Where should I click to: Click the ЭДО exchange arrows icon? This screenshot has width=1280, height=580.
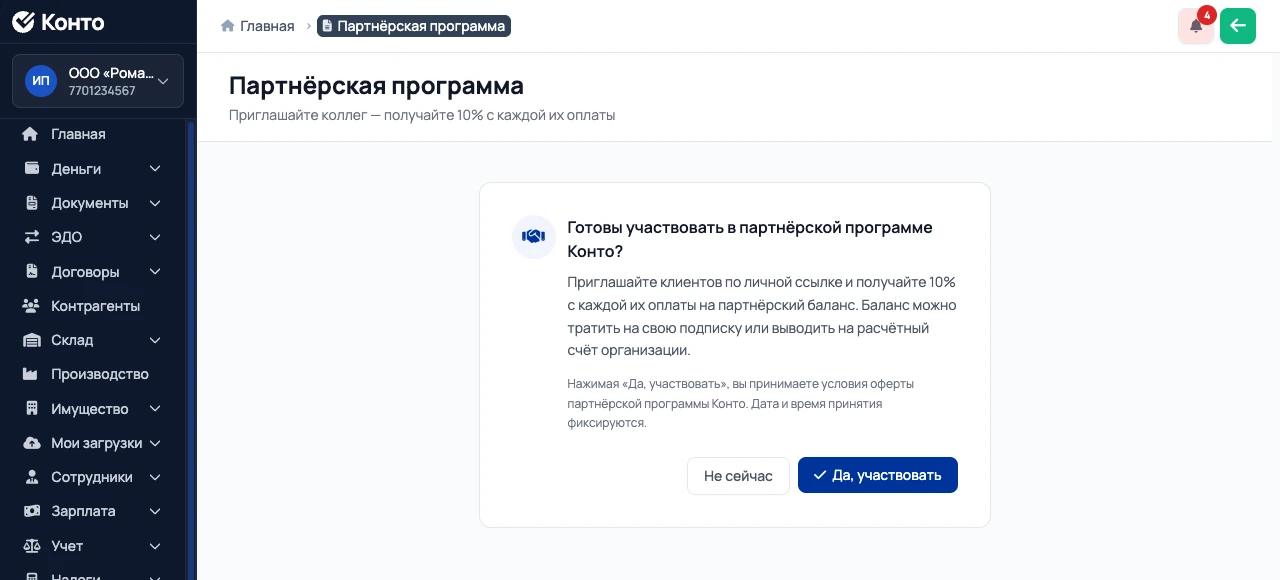coord(31,237)
